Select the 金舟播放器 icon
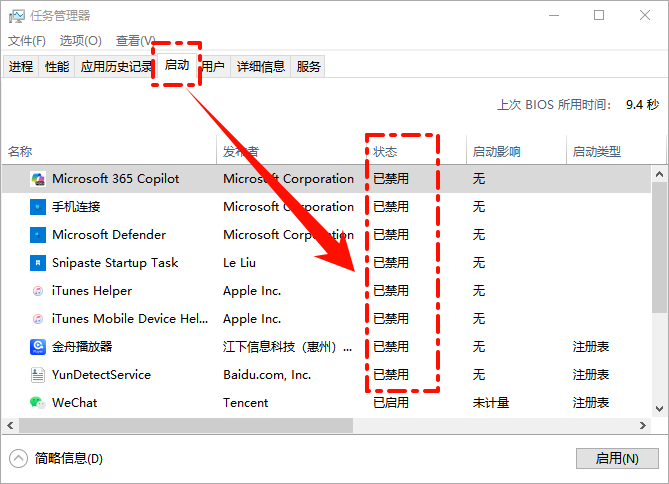The width and height of the screenshot is (669, 484). click(x=37, y=347)
